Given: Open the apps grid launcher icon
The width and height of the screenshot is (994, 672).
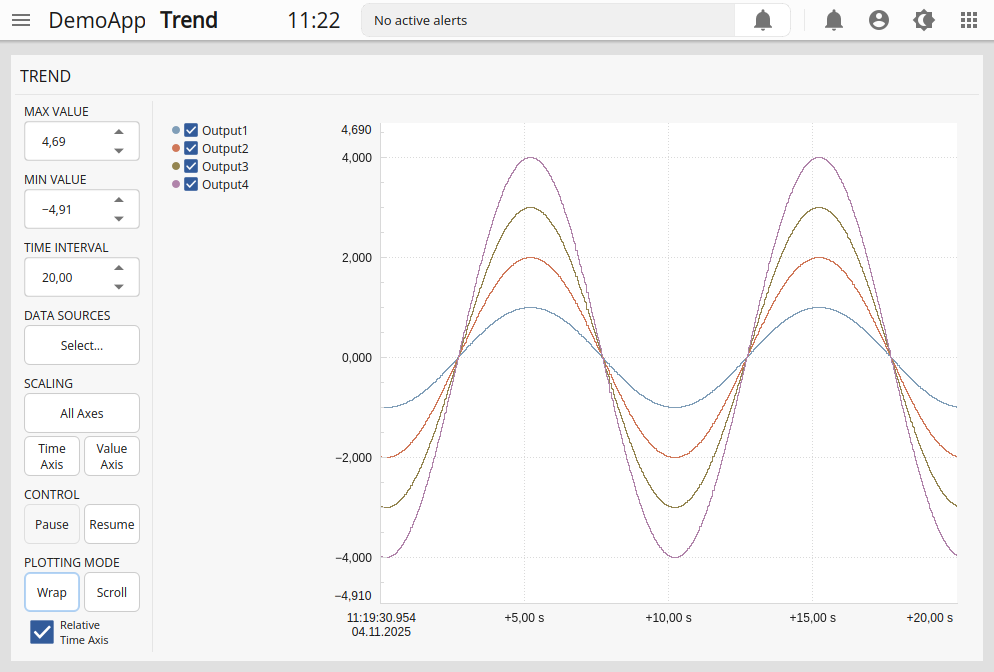Looking at the screenshot, I should pyautogui.click(x=969, y=20).
